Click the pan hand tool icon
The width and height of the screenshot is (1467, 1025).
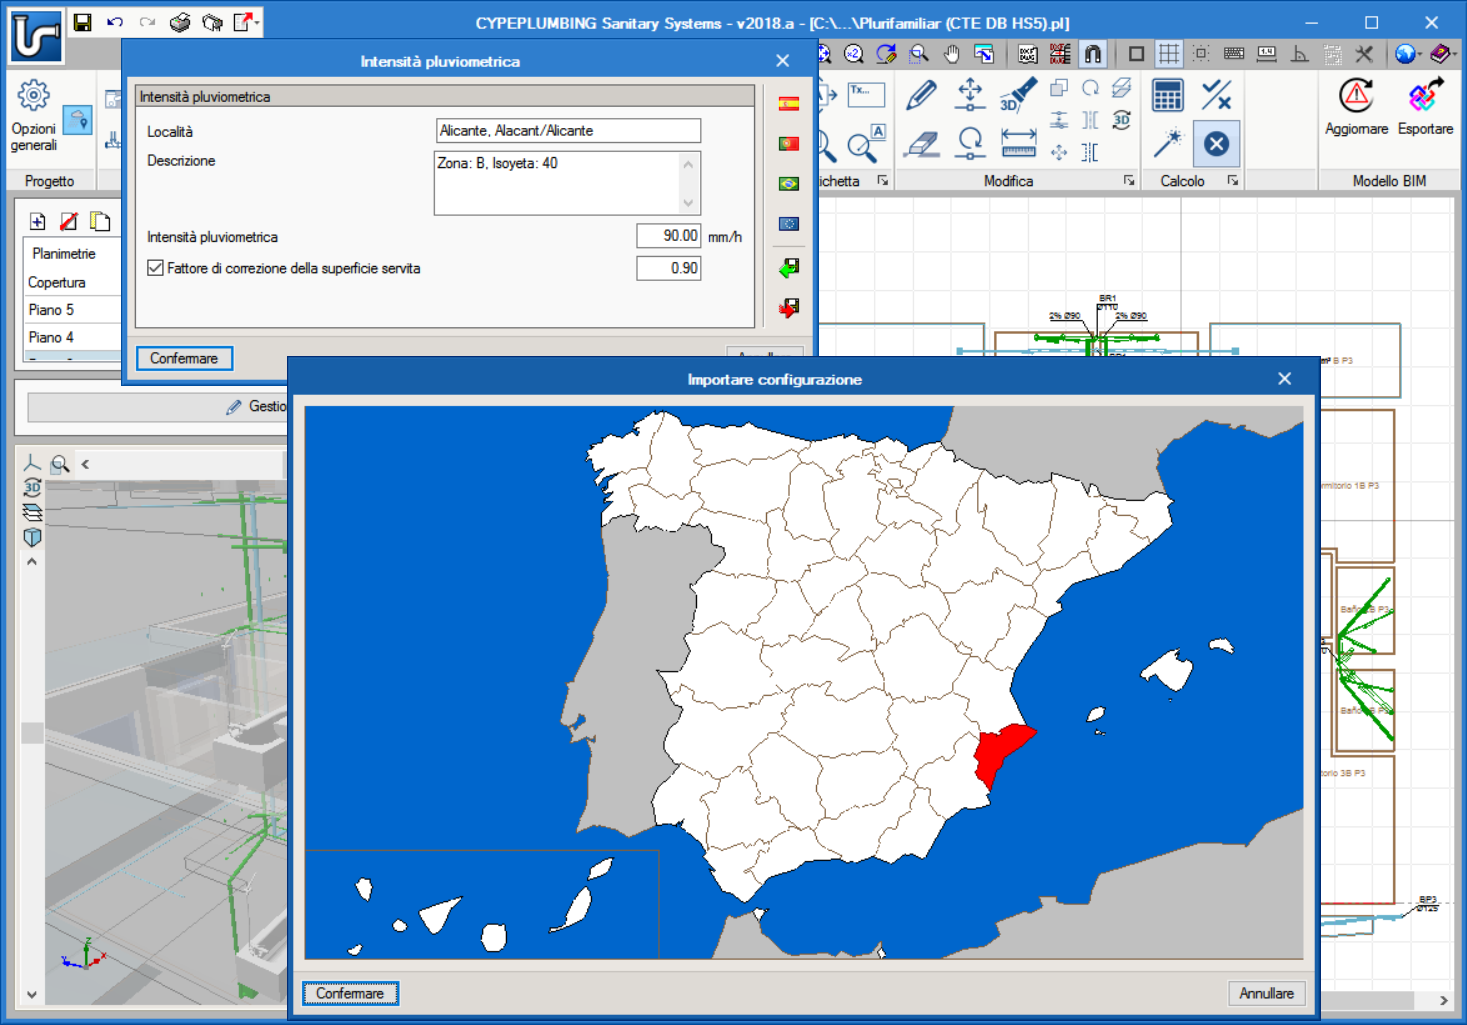point(952,54)
